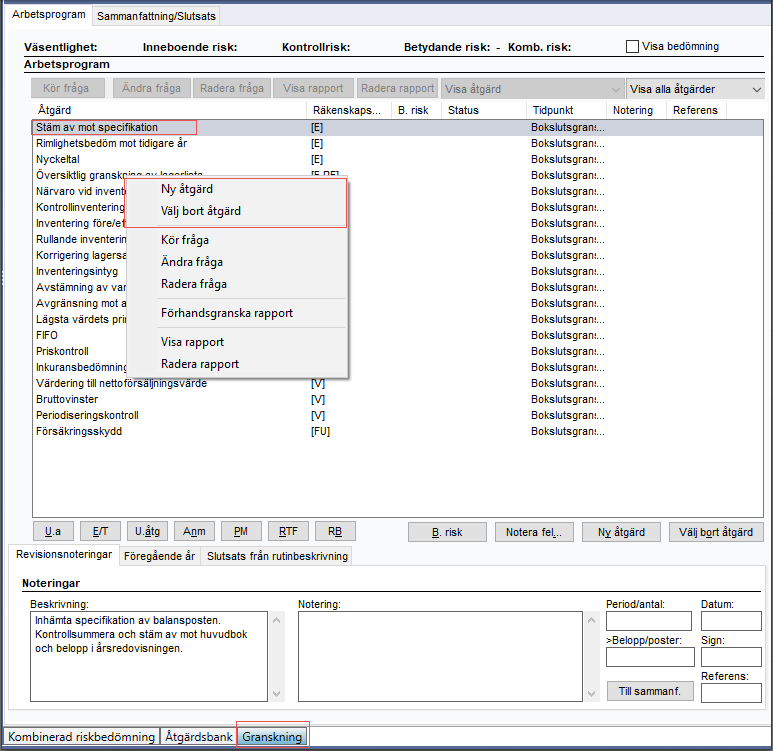Open the Kombinerad riskbedömning bottom tab
Viewport: 773px width, 751px height.
(x=81, y=737)
